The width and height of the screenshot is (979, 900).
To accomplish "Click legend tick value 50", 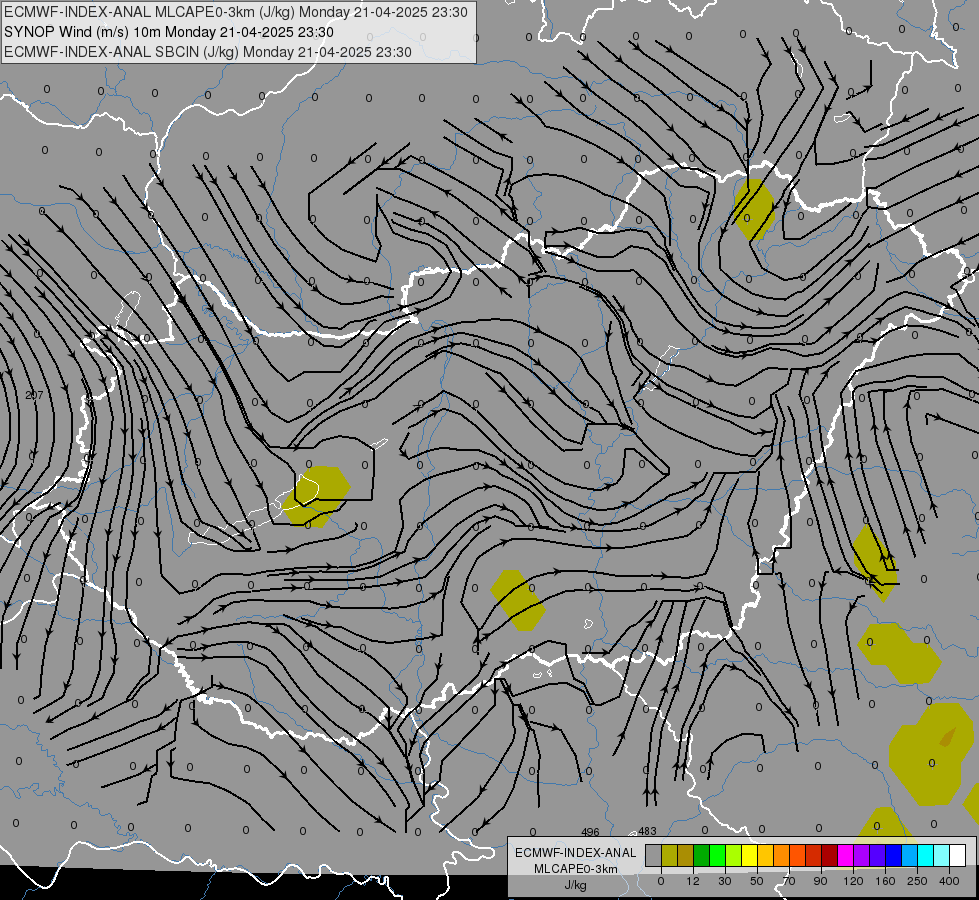I will [x=757, y=881].
